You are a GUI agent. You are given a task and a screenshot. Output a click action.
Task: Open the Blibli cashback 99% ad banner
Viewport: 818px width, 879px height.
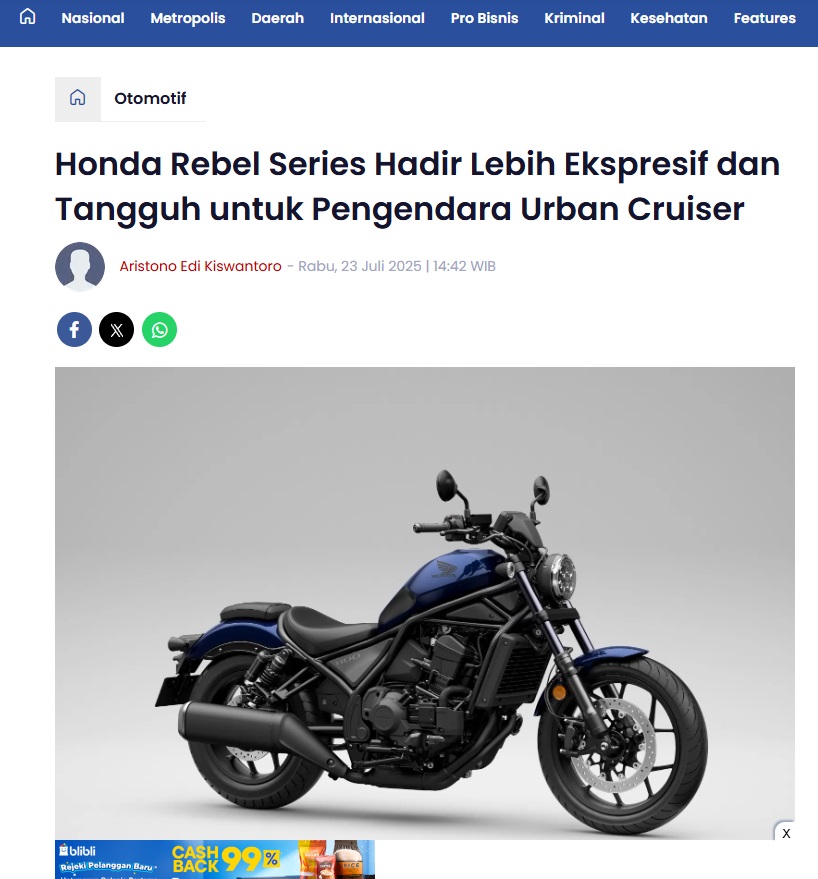215,859
